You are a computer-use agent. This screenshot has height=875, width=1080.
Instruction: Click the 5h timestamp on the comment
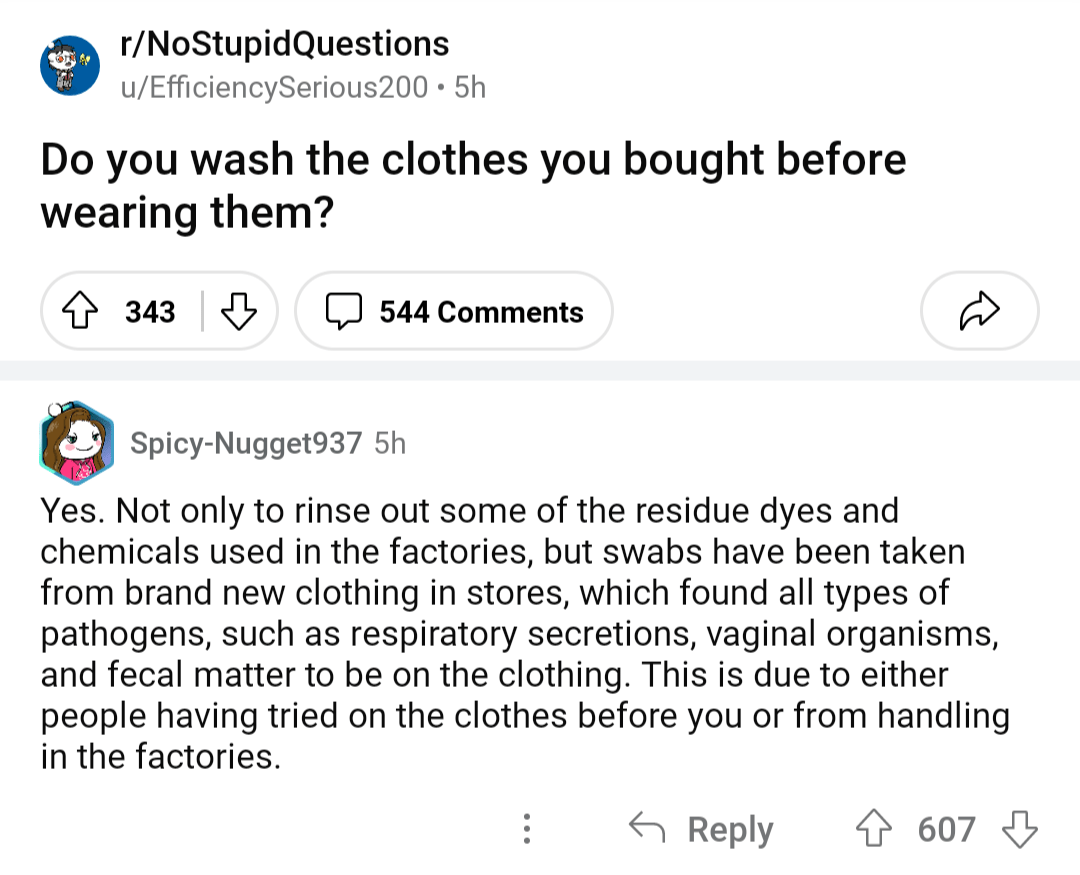click(x=391, y=443)
